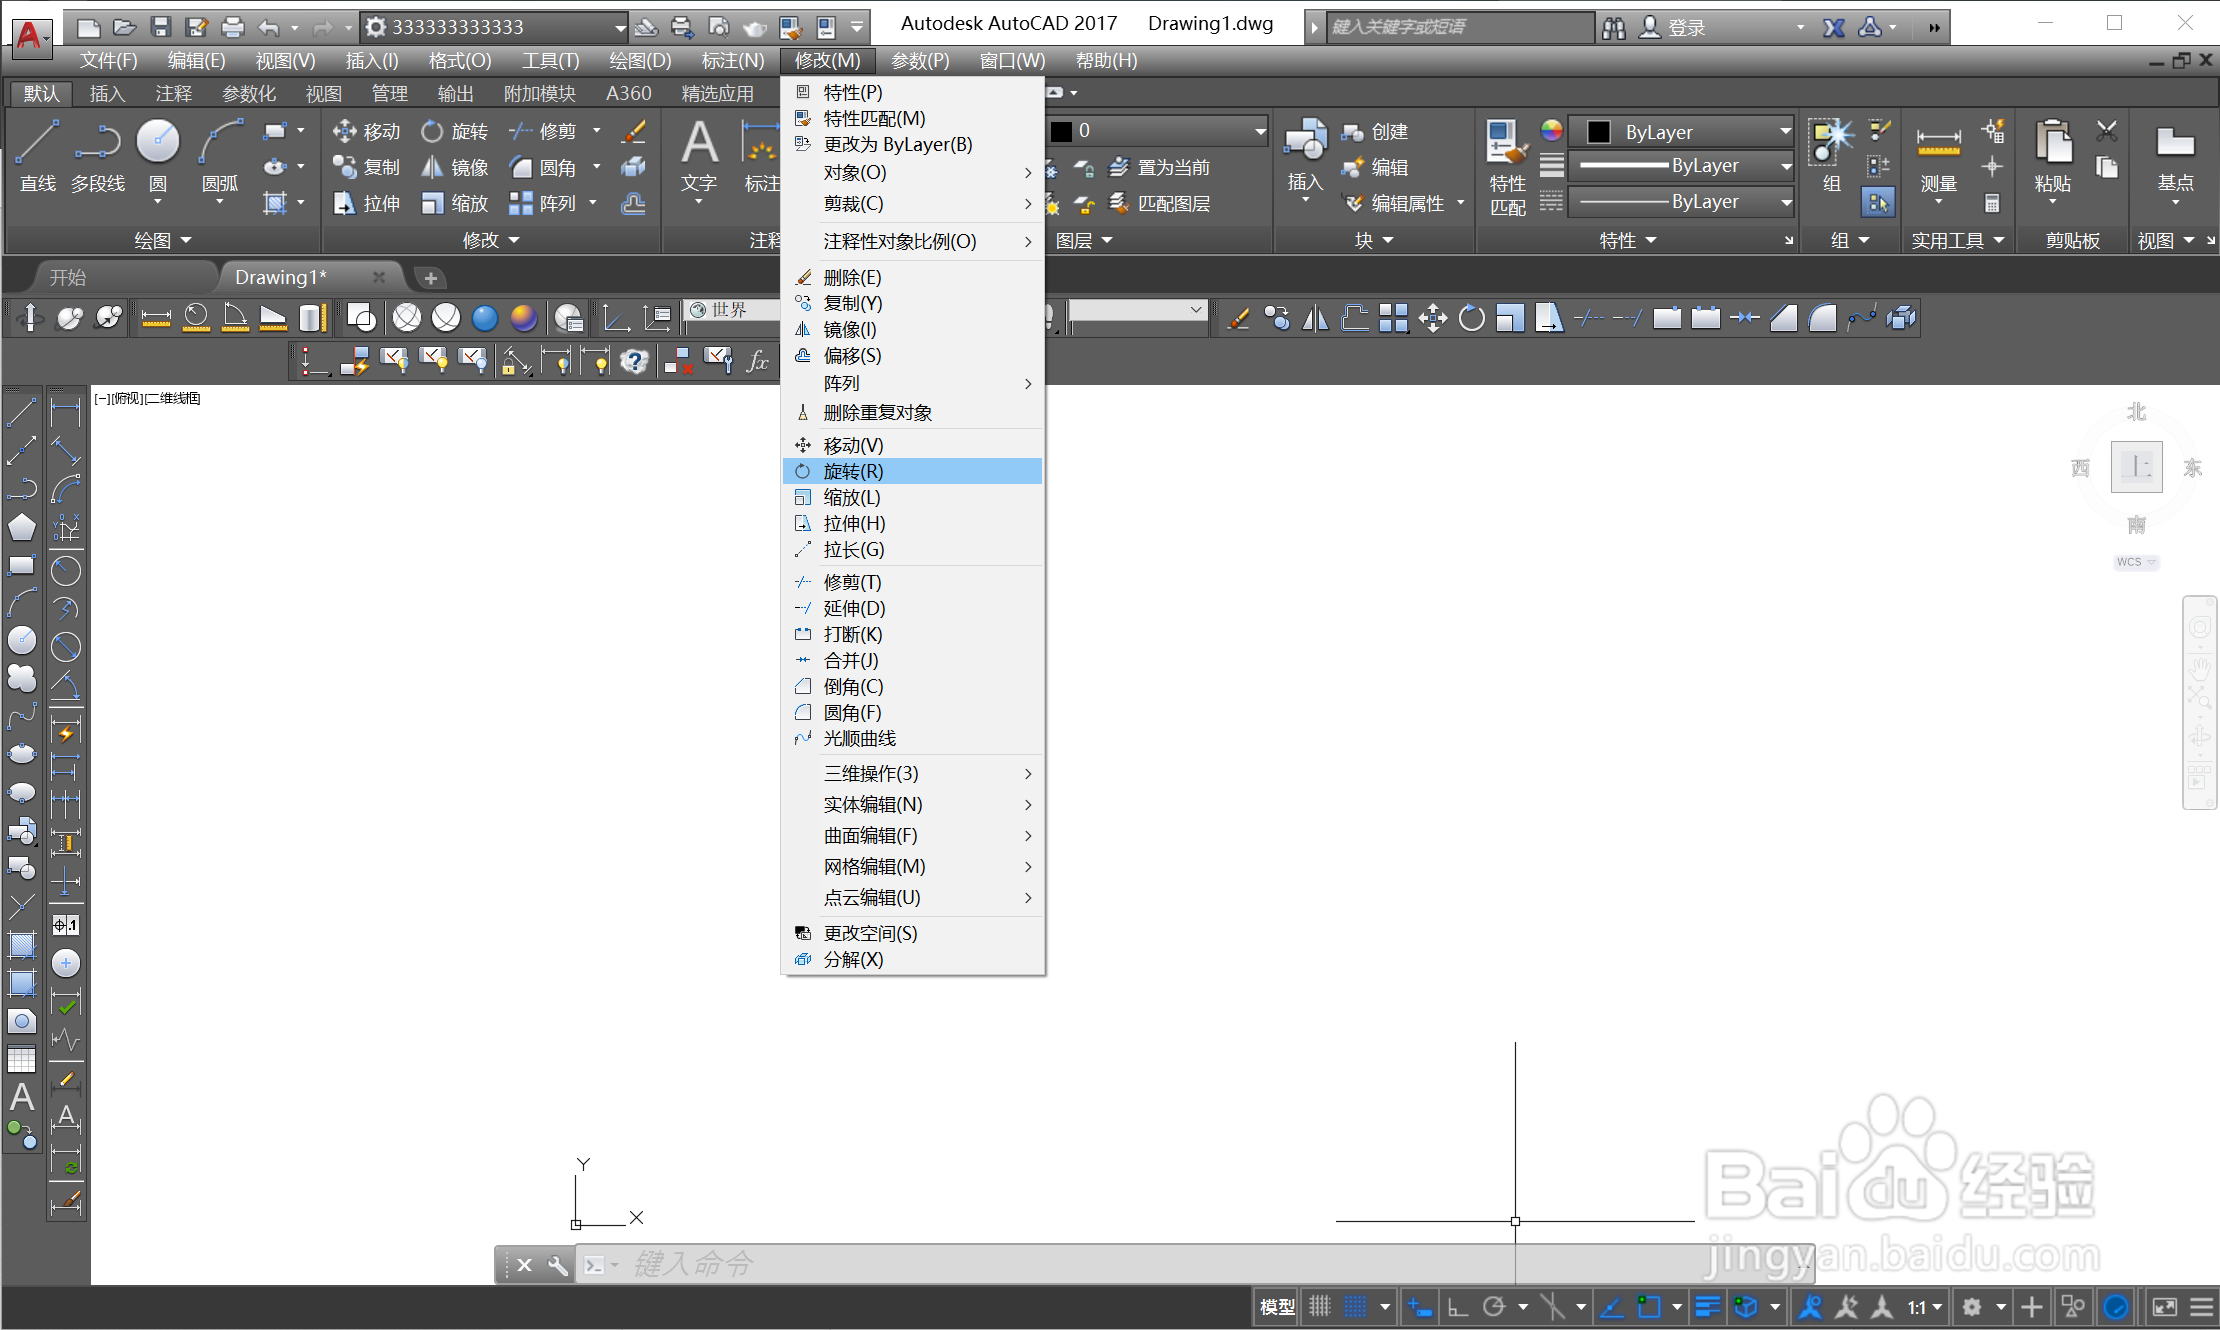Click the Match Layer button
Viewport: 2220px width, 1330px height.
[x=1160, y=203]
